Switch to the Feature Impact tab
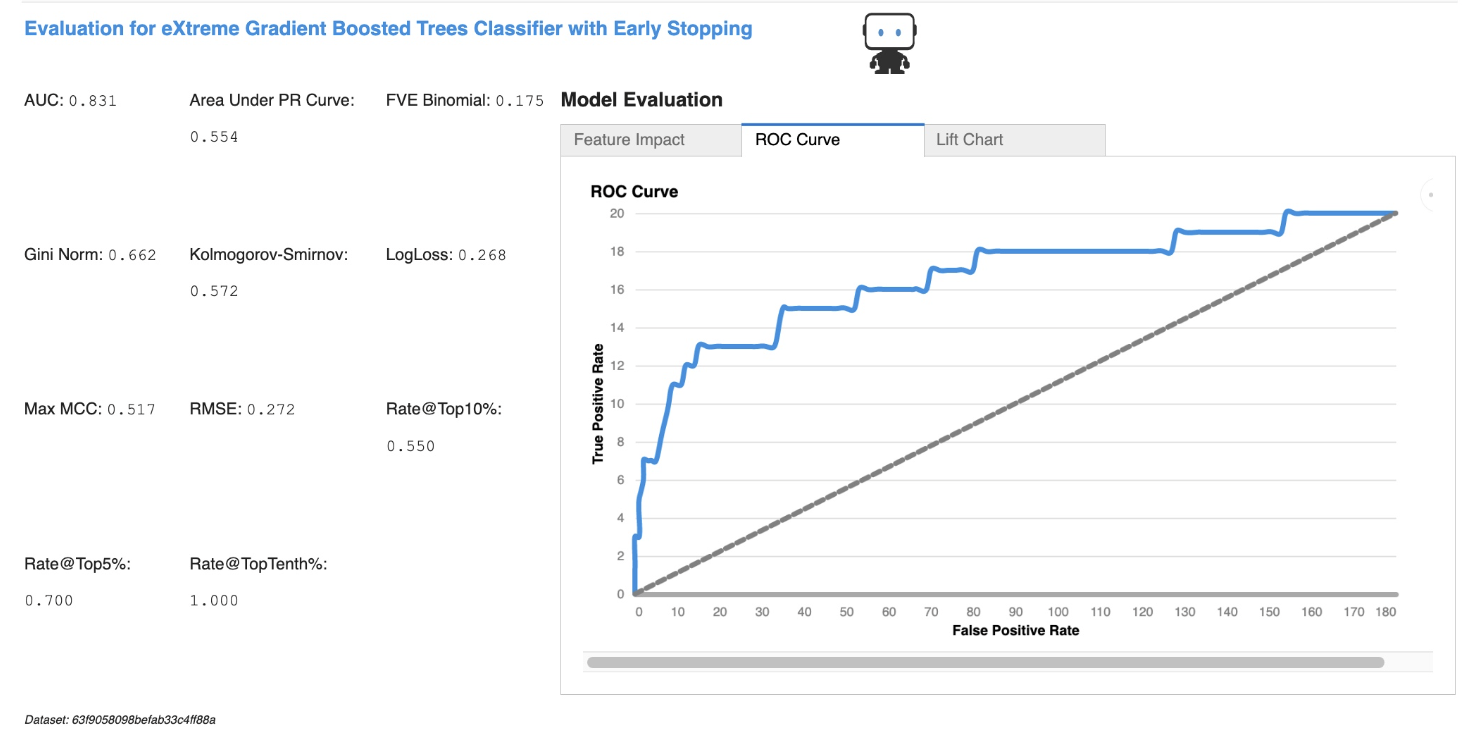1474x748 pixels. point(629,140)
